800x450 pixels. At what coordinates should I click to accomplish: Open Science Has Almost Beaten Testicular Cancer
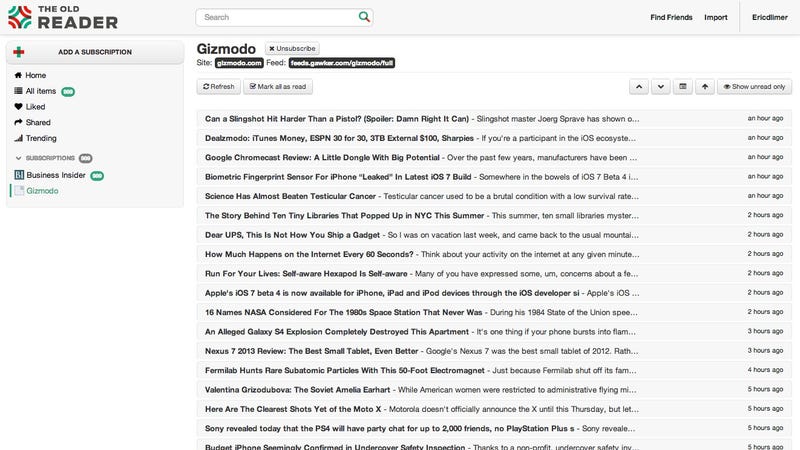tap(494, 196)
